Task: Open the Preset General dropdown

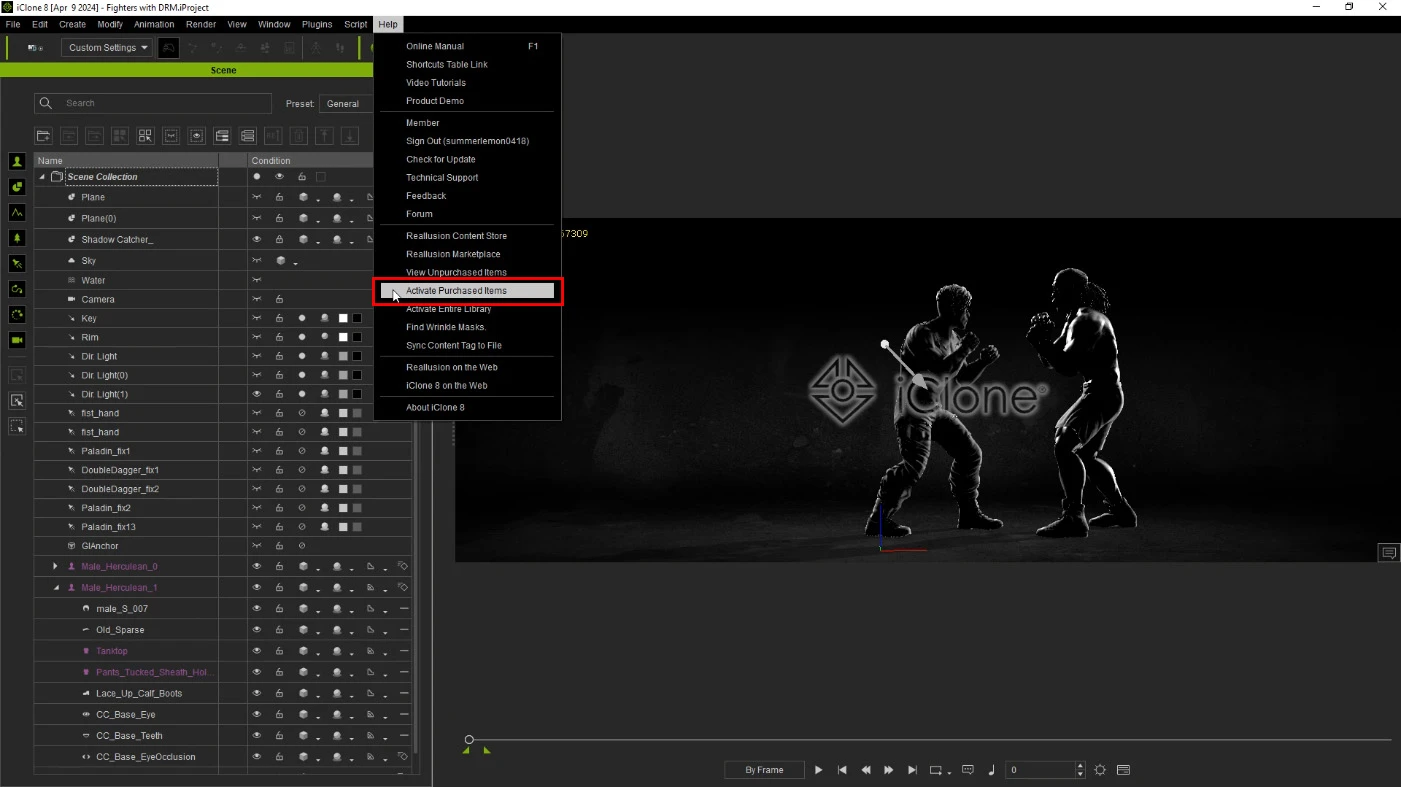Action: (x=346, y=104)
